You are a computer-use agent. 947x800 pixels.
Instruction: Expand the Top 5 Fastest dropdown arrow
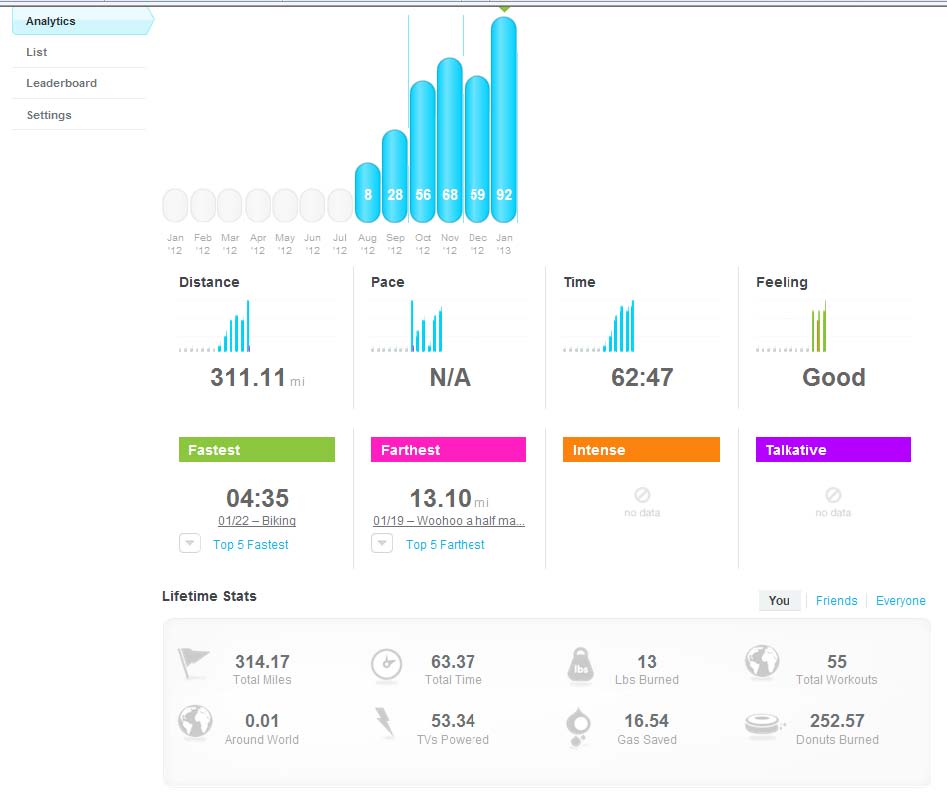point(190,543)
